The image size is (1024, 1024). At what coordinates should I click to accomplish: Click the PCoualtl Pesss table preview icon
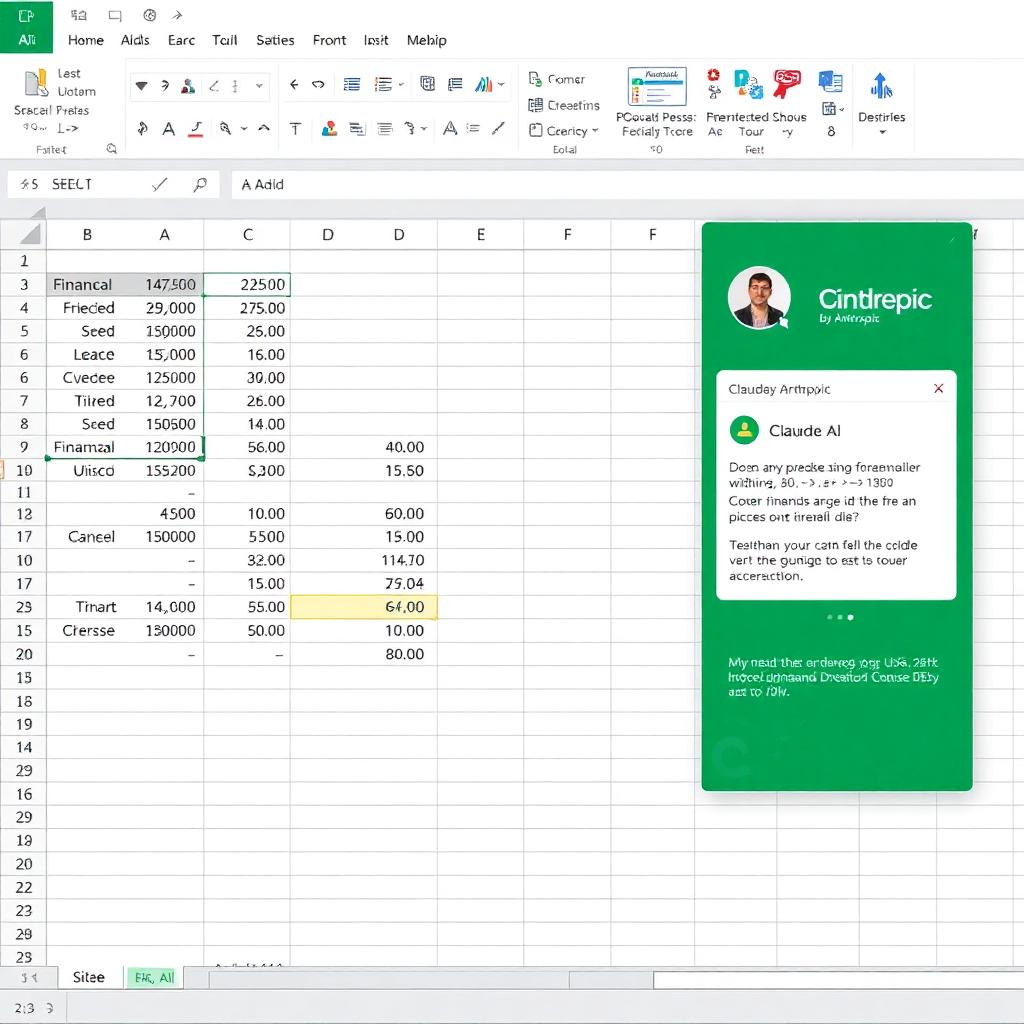click(x=656, y=87)
